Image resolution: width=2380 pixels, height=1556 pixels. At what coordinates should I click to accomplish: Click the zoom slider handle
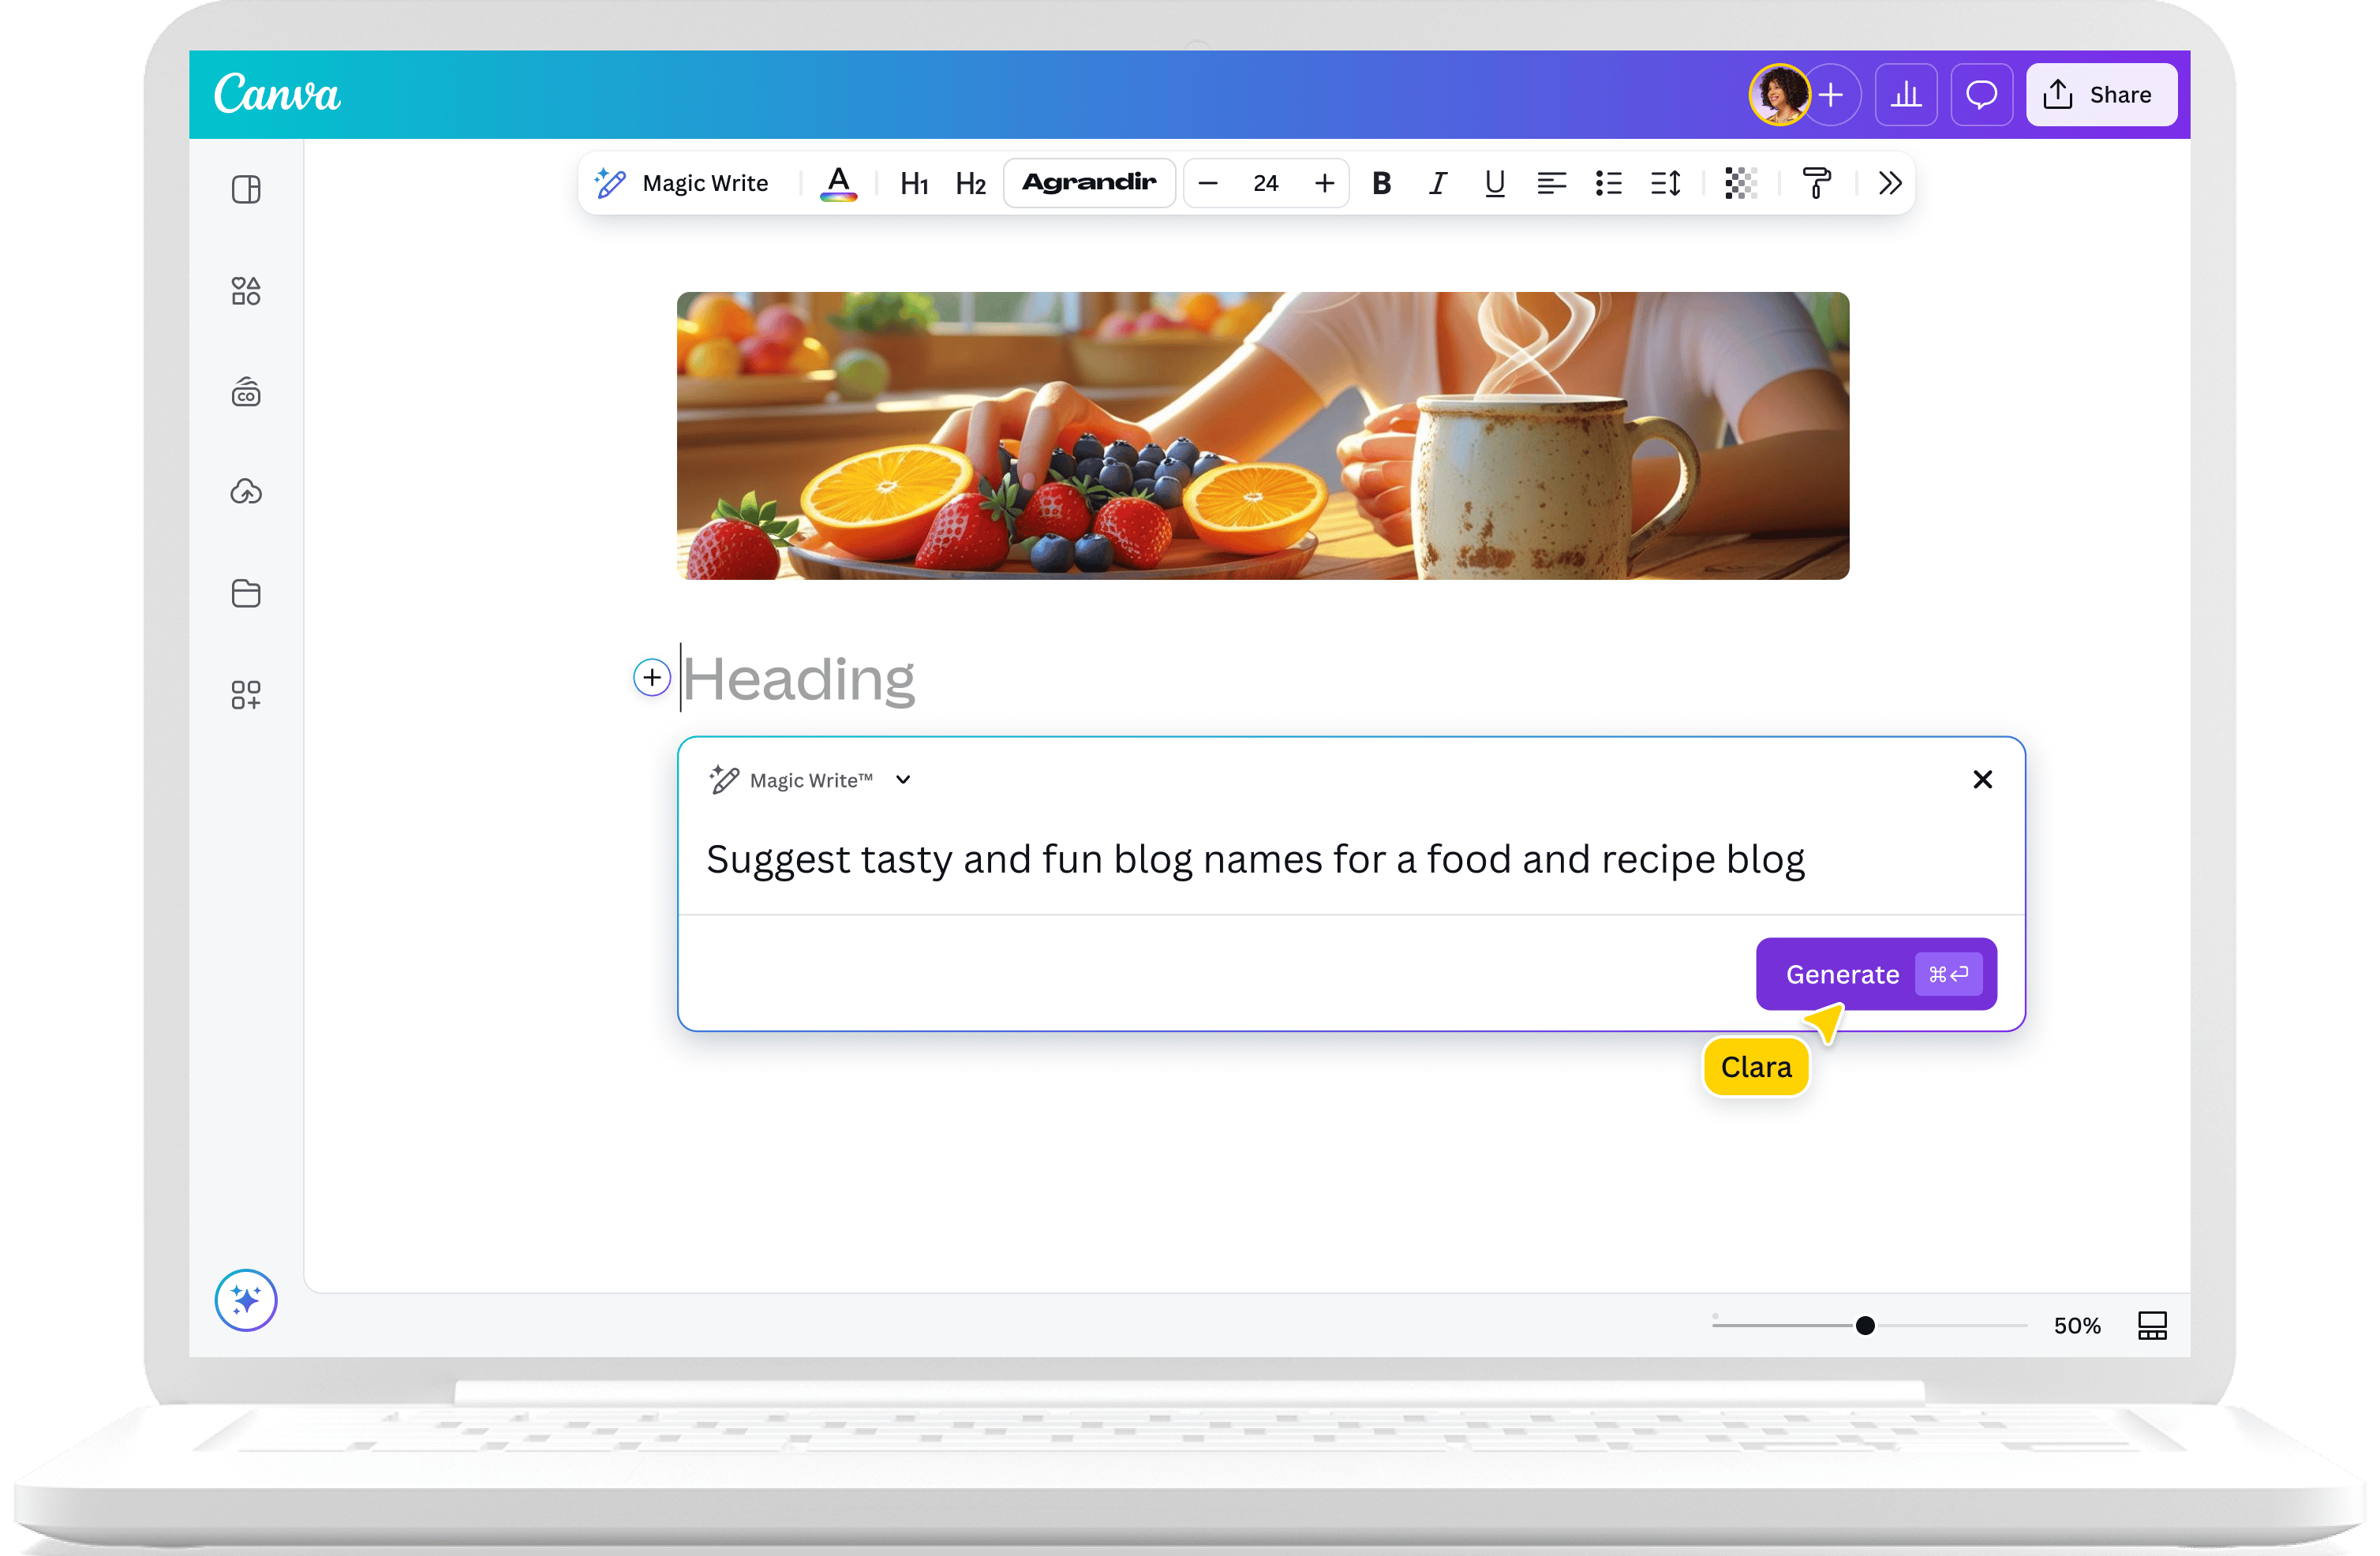coord(1865,1326)
